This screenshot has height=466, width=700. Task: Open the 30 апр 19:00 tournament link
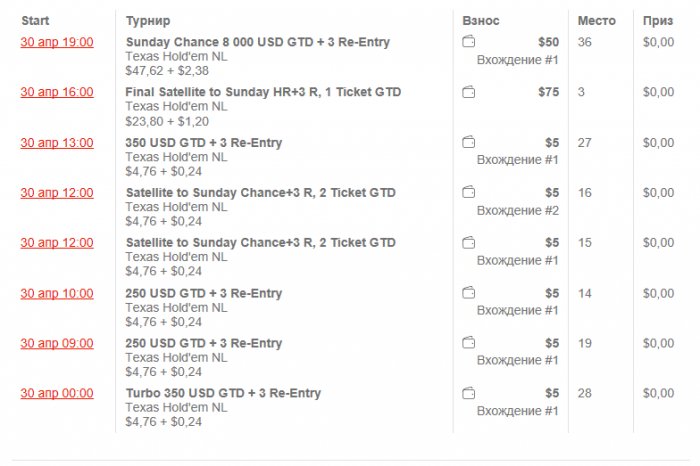(x=57, y=42)
